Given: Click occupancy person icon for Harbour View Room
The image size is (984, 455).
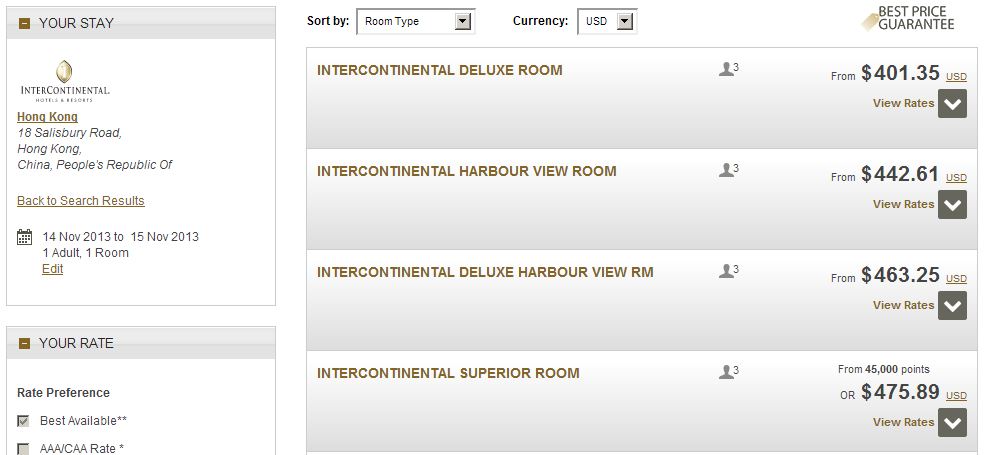Looking at the screenshot, I should click(x=728, y=170).
